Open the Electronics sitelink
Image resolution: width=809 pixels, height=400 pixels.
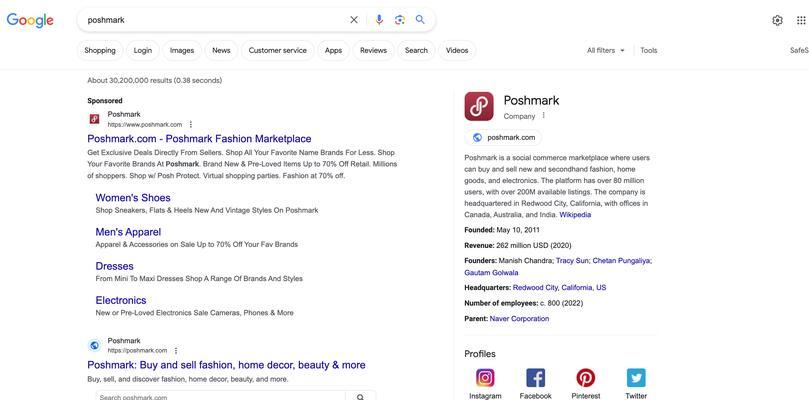pyautogui.click(x=121, y=300)
